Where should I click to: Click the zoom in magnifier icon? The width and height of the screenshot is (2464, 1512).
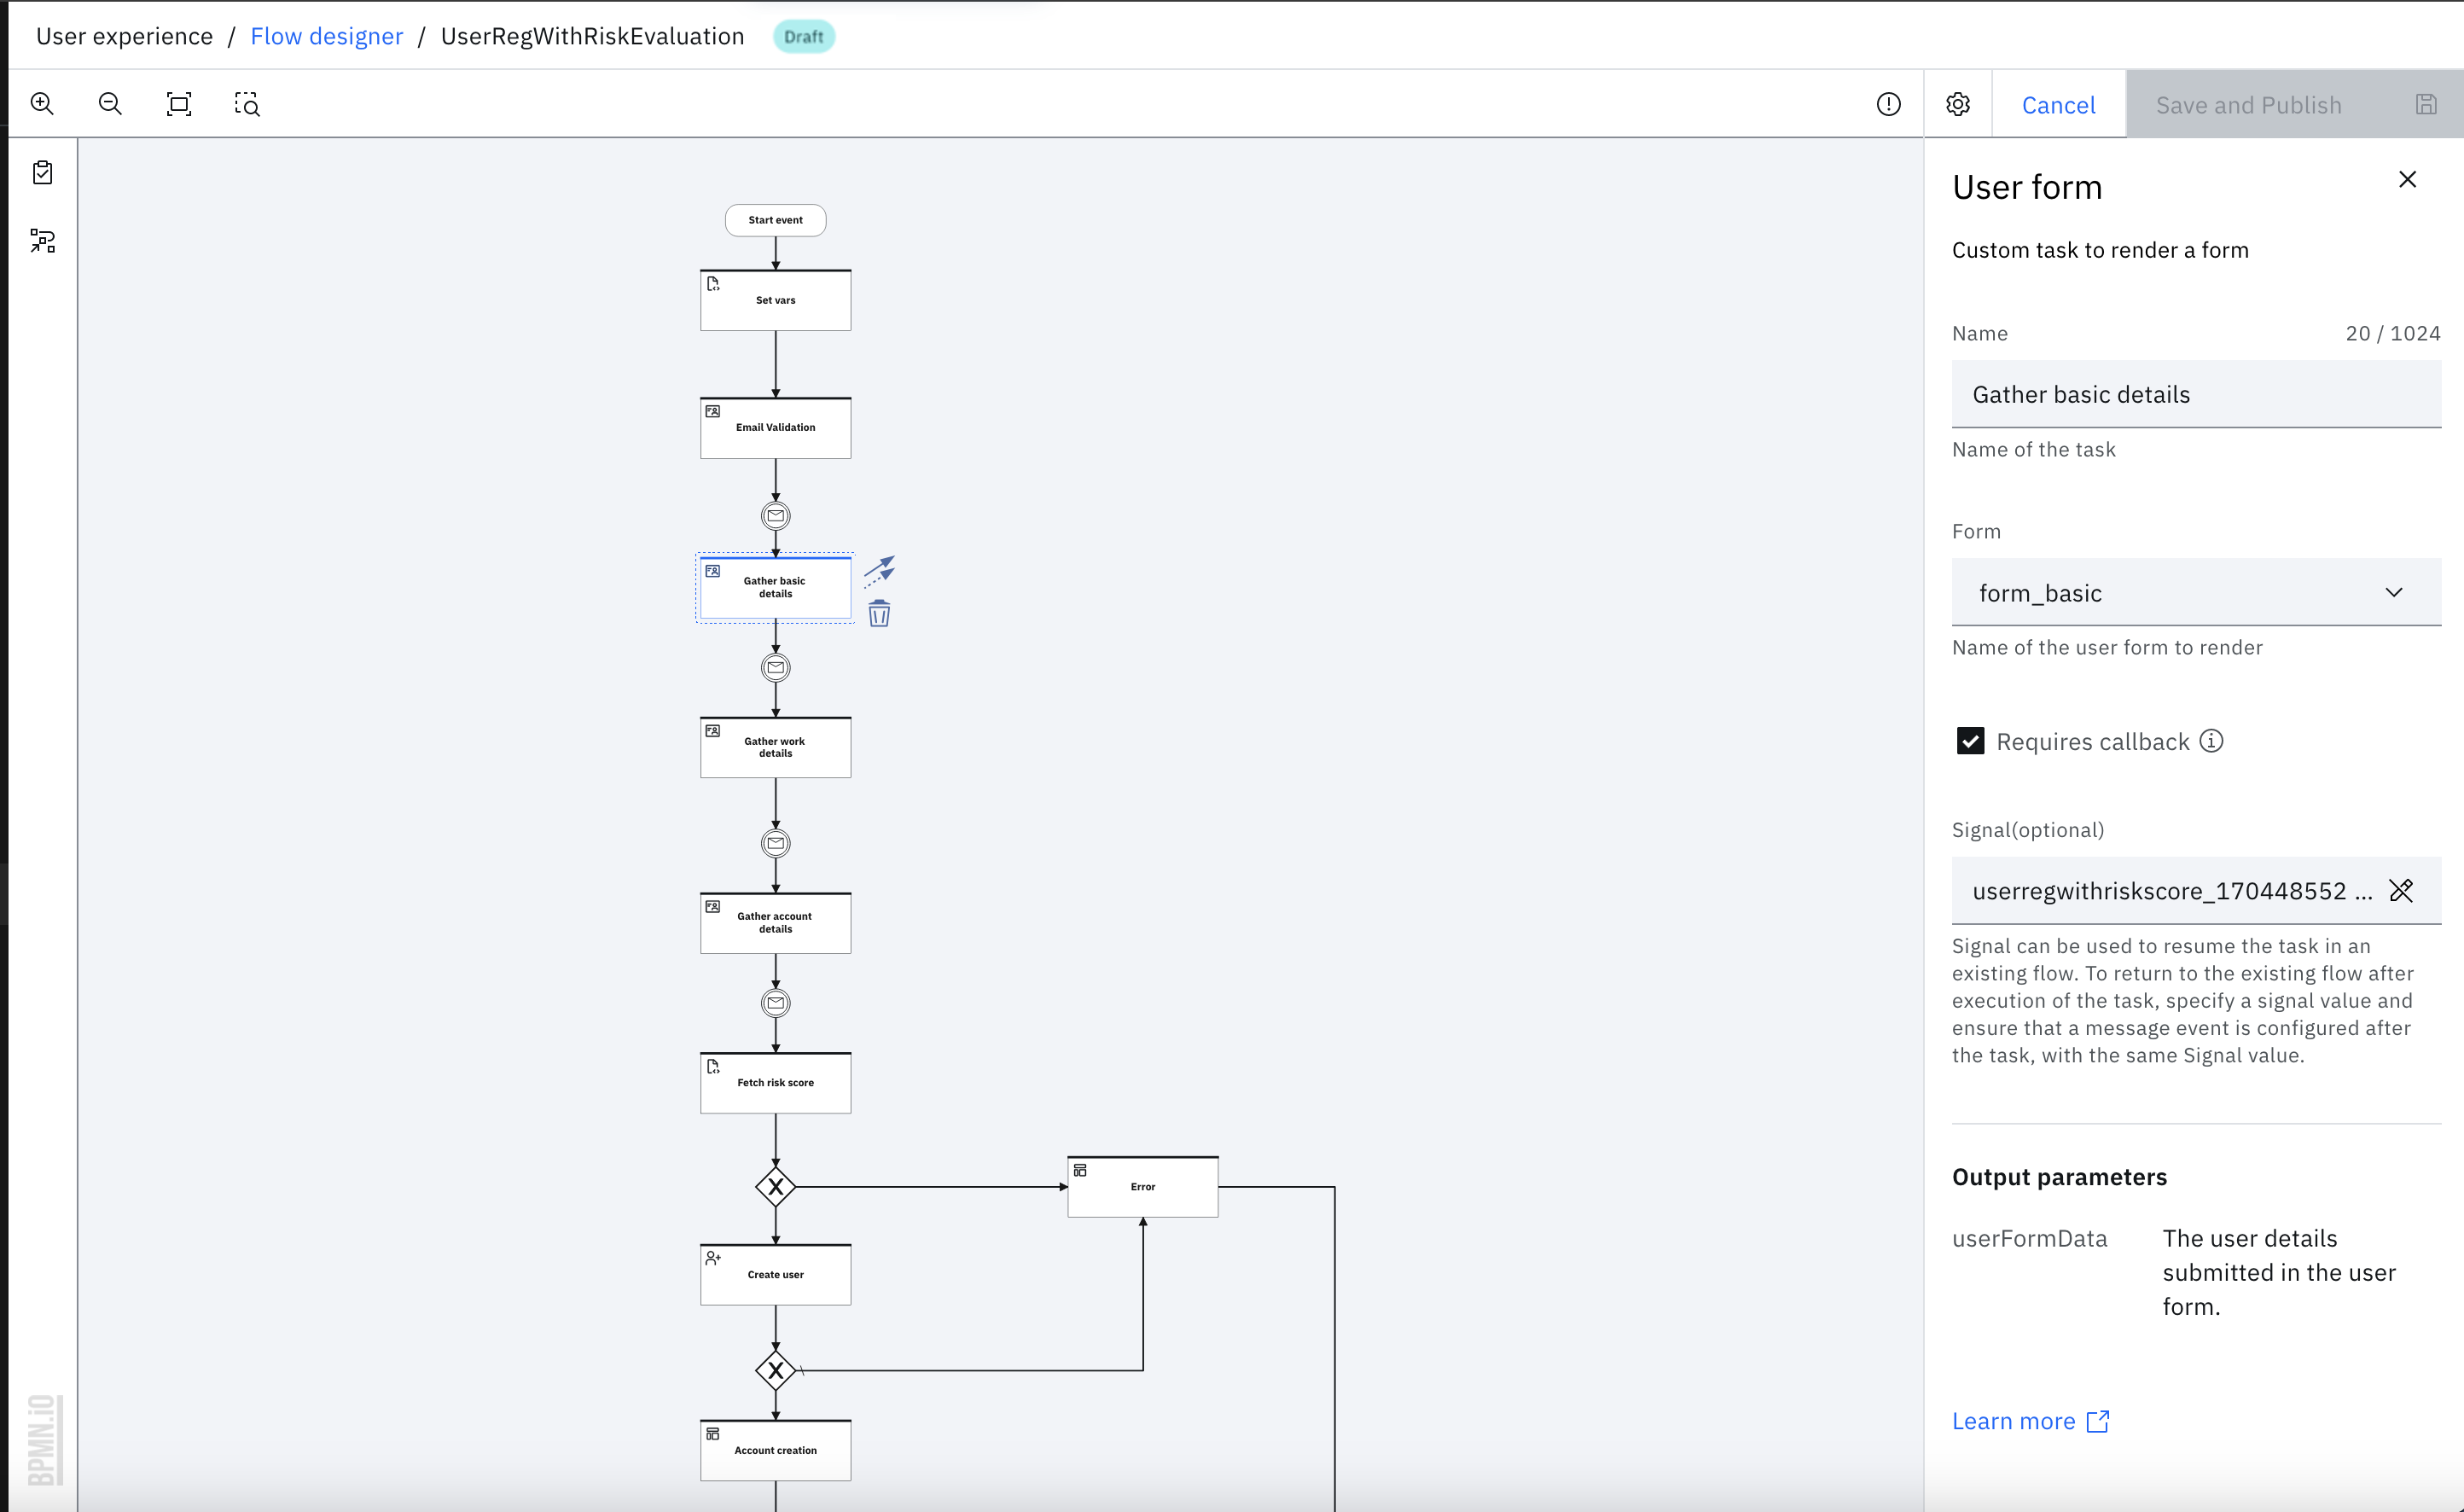(42, 104)
